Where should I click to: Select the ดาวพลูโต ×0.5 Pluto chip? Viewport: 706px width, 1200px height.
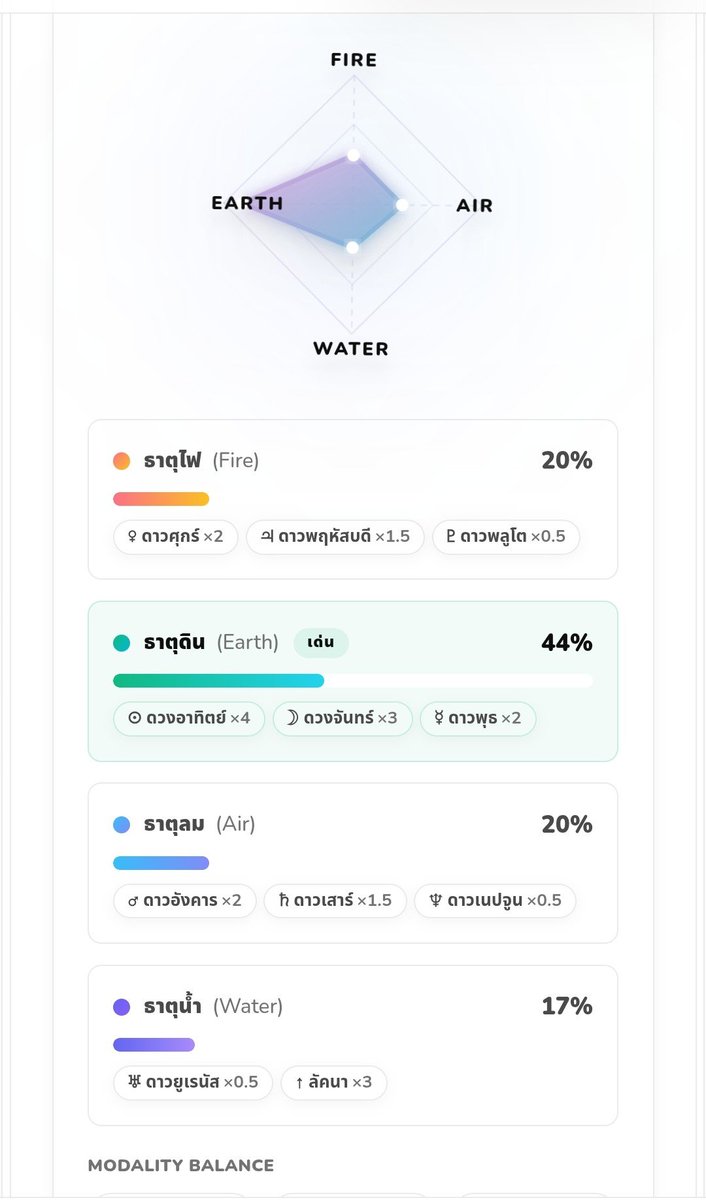[506, 537]
